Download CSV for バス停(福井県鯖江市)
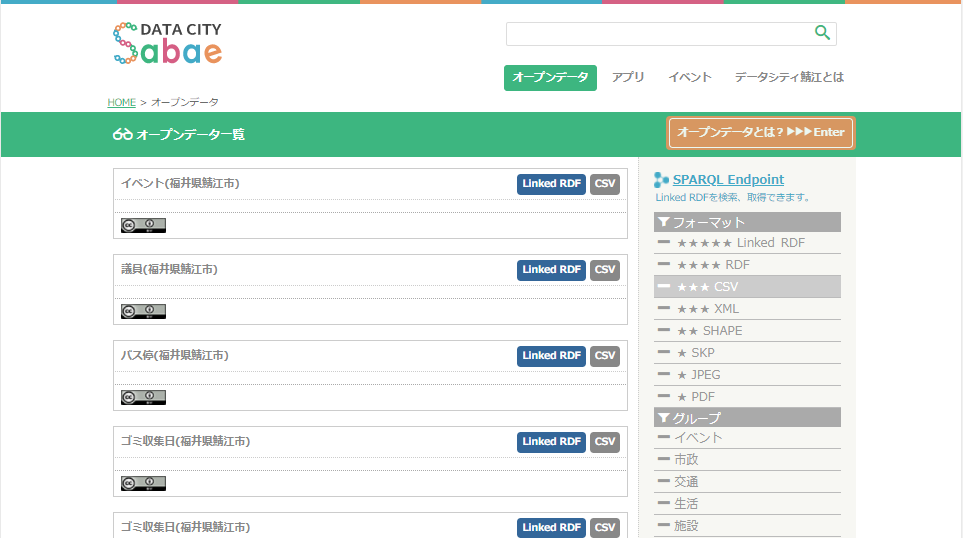 (604, 356)
